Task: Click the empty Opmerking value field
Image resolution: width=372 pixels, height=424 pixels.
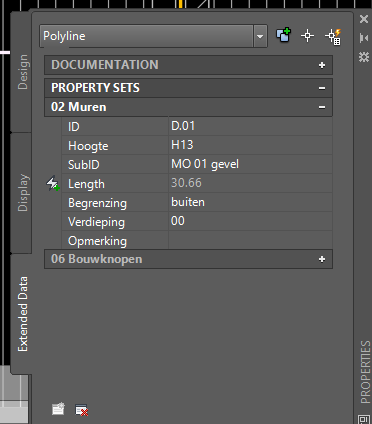Action: click(x=250, y=240)
